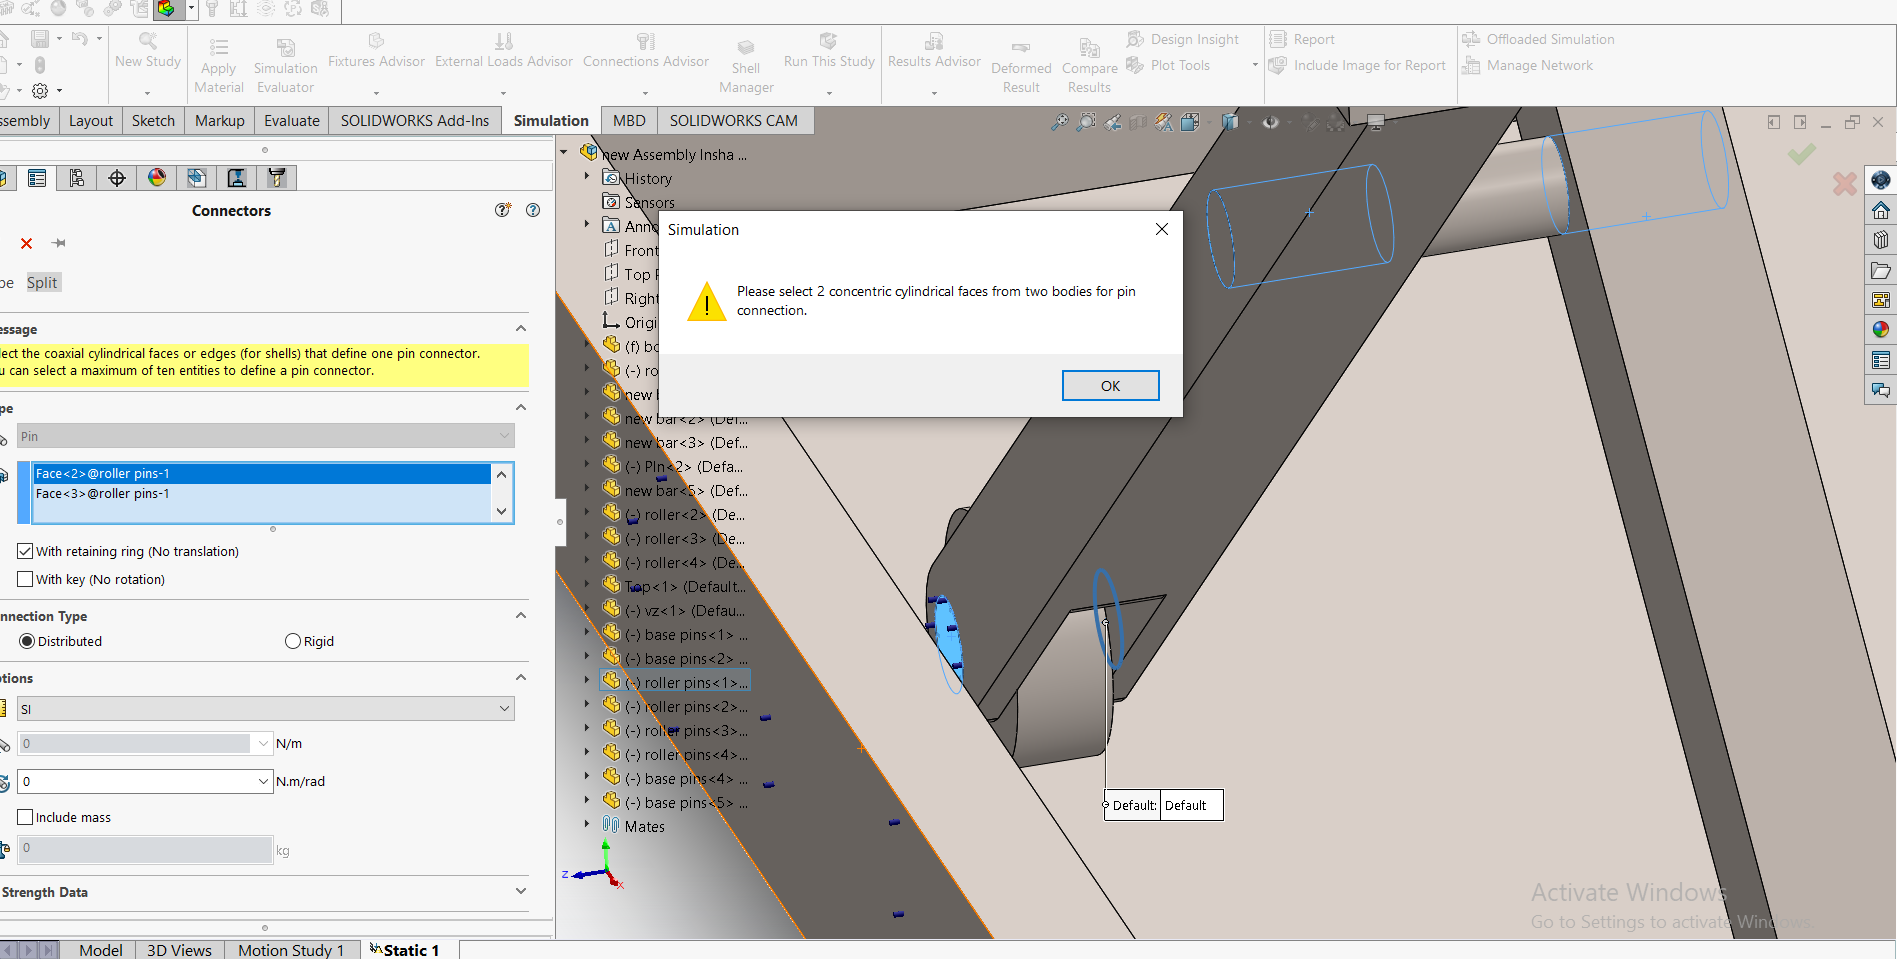Close the Simulation warning dialog
The image size is (1897, 959).
[x=1161, y=229]
